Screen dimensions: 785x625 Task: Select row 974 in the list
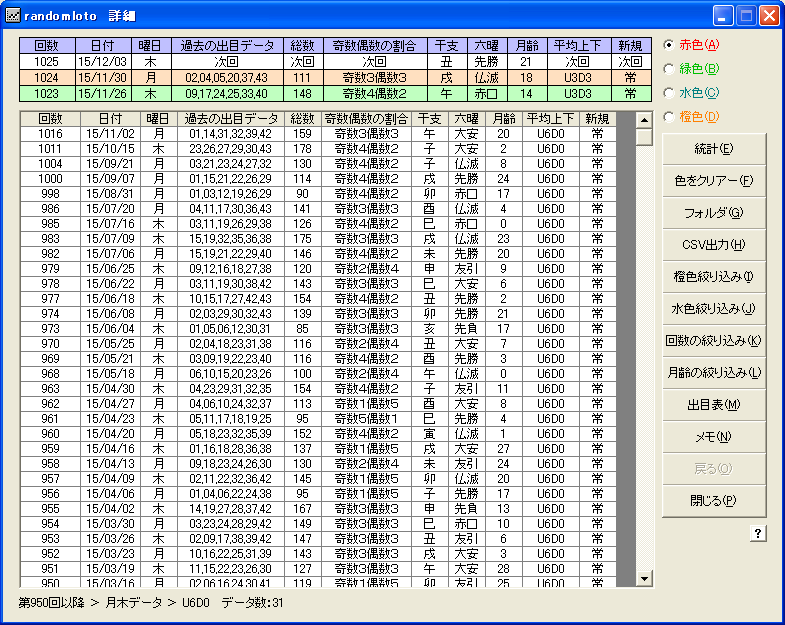point(318,314)
